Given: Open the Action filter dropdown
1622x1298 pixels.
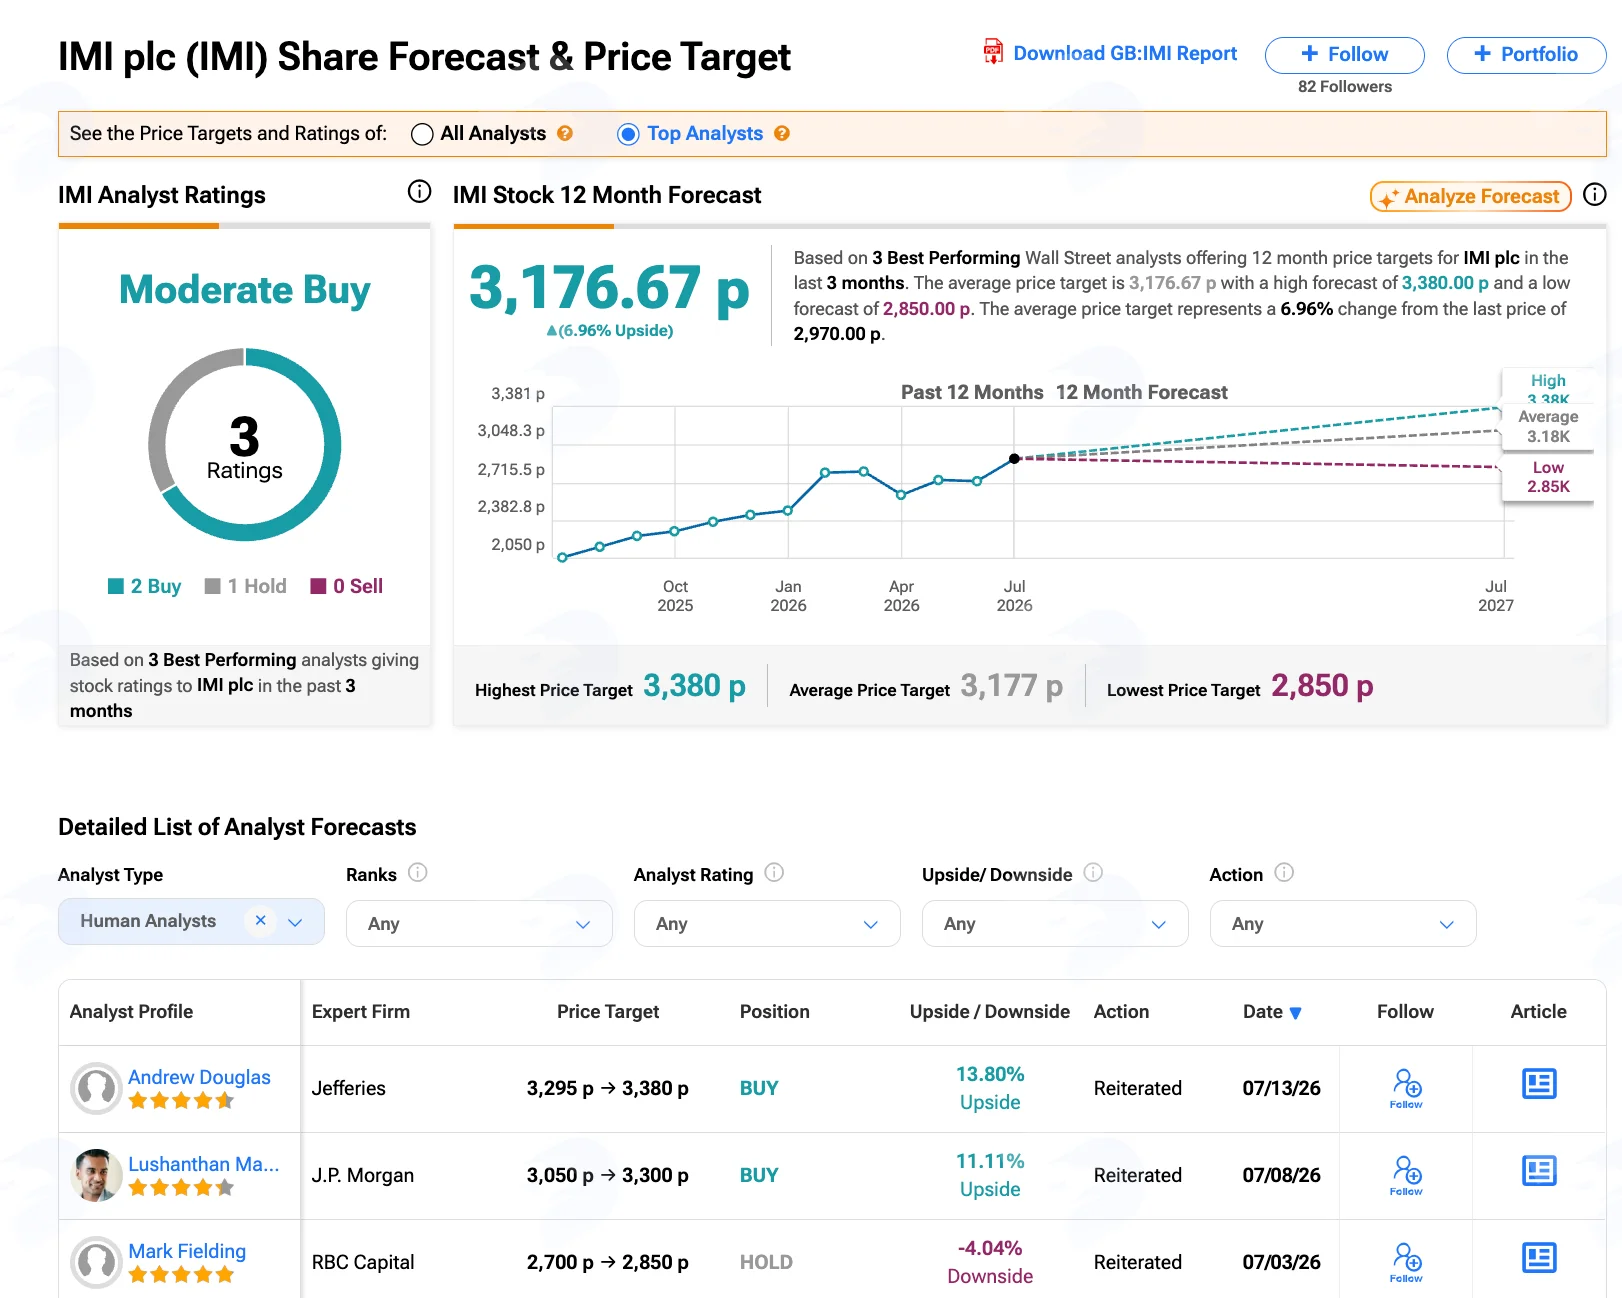Looking at the screenshot, I should [1343, 924].
